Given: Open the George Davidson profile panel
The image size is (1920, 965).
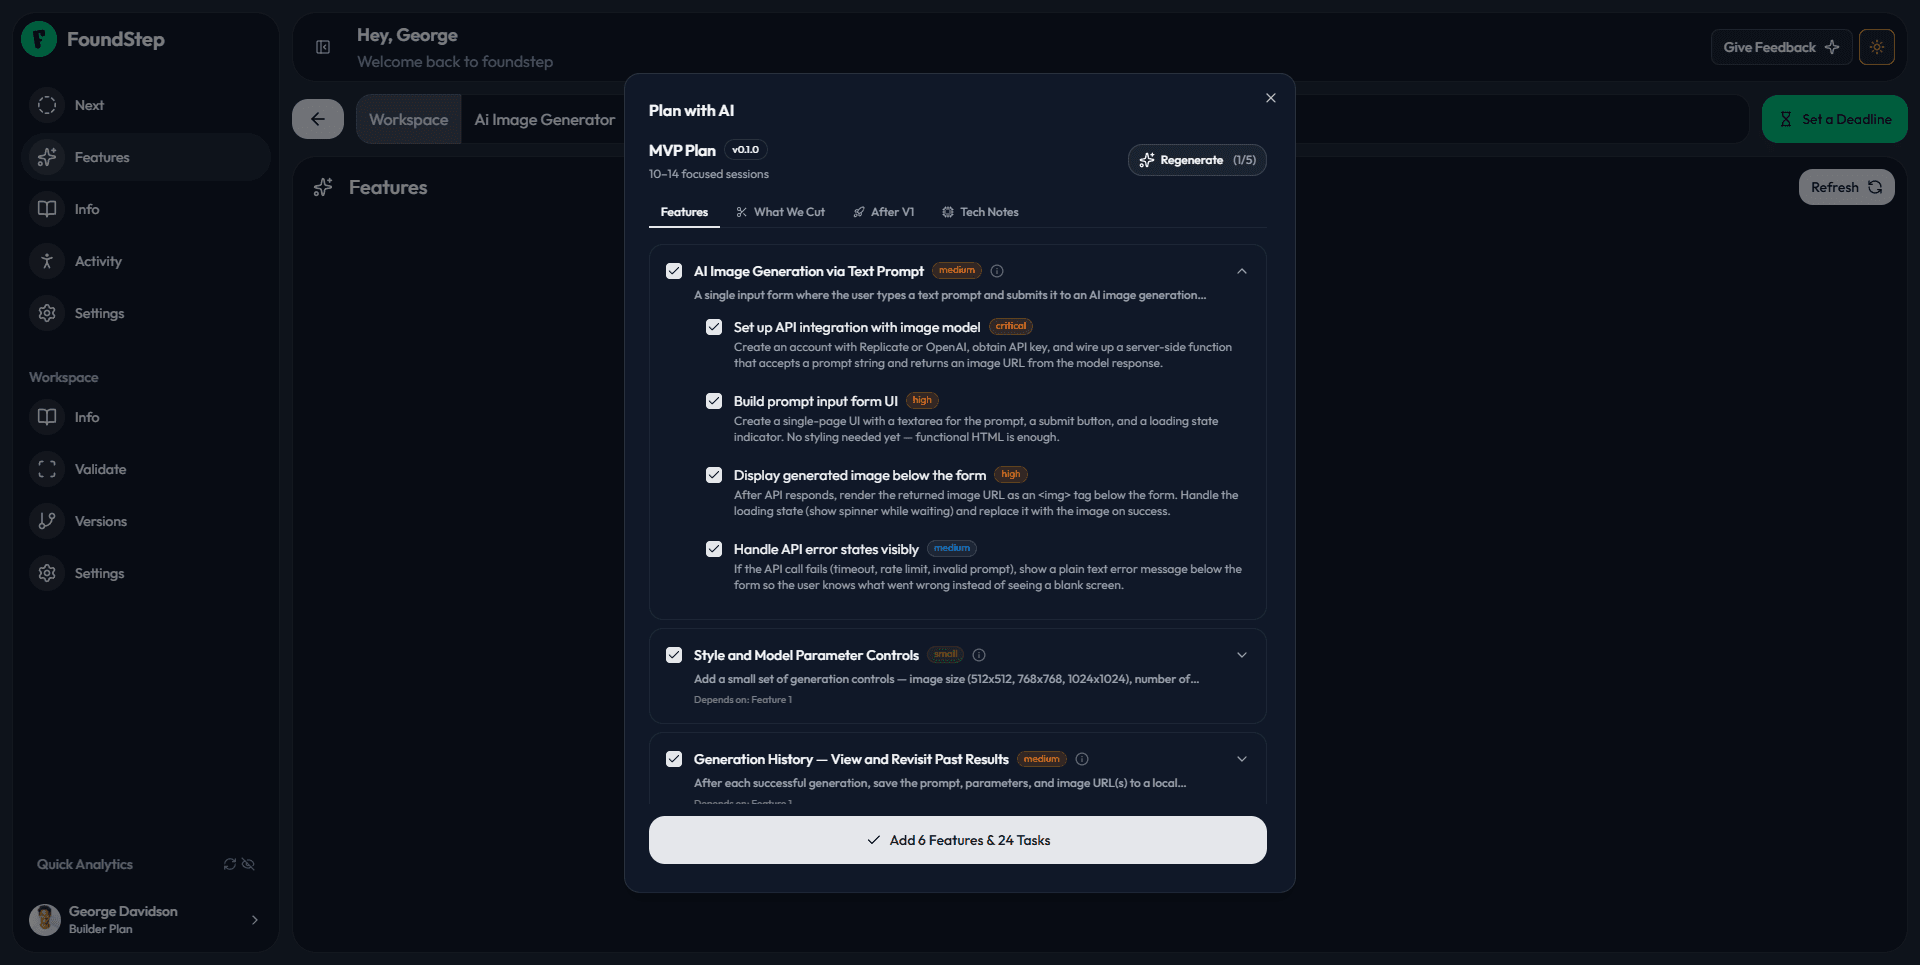Looking at the screenshot, I should pos(145,919).
